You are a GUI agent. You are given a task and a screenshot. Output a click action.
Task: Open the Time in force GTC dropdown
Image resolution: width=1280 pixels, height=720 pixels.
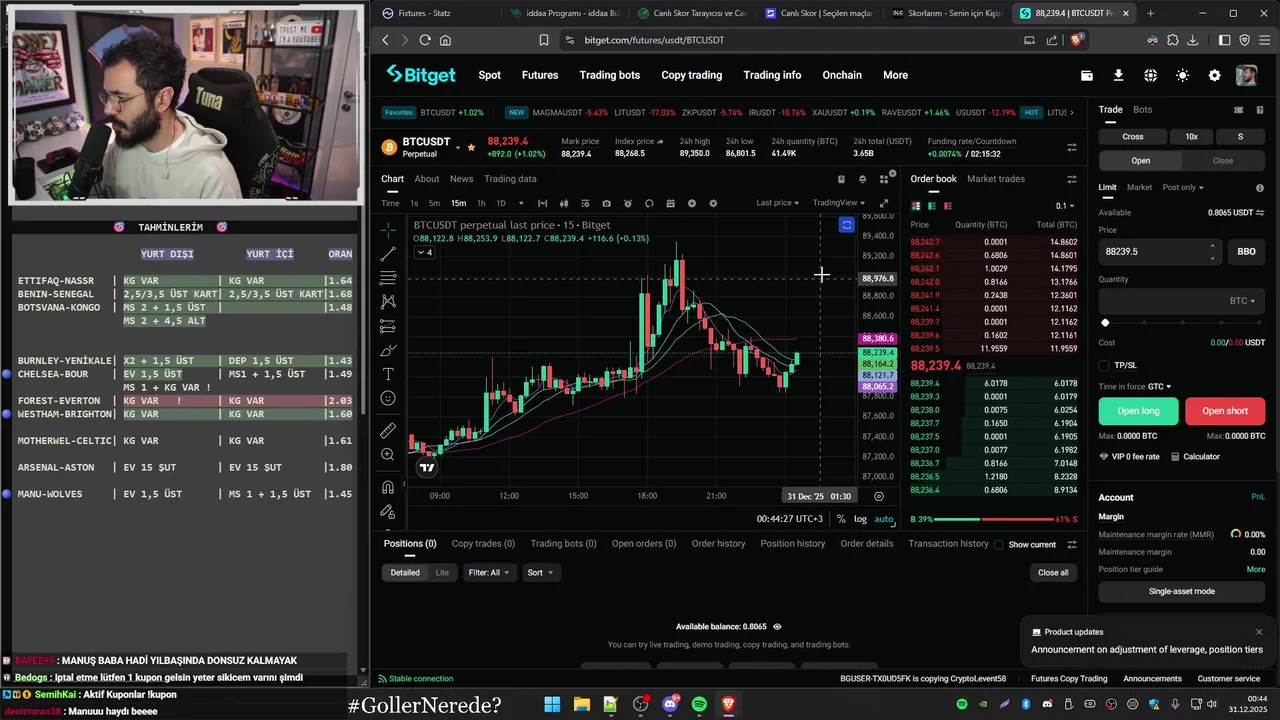[1160, 386]
